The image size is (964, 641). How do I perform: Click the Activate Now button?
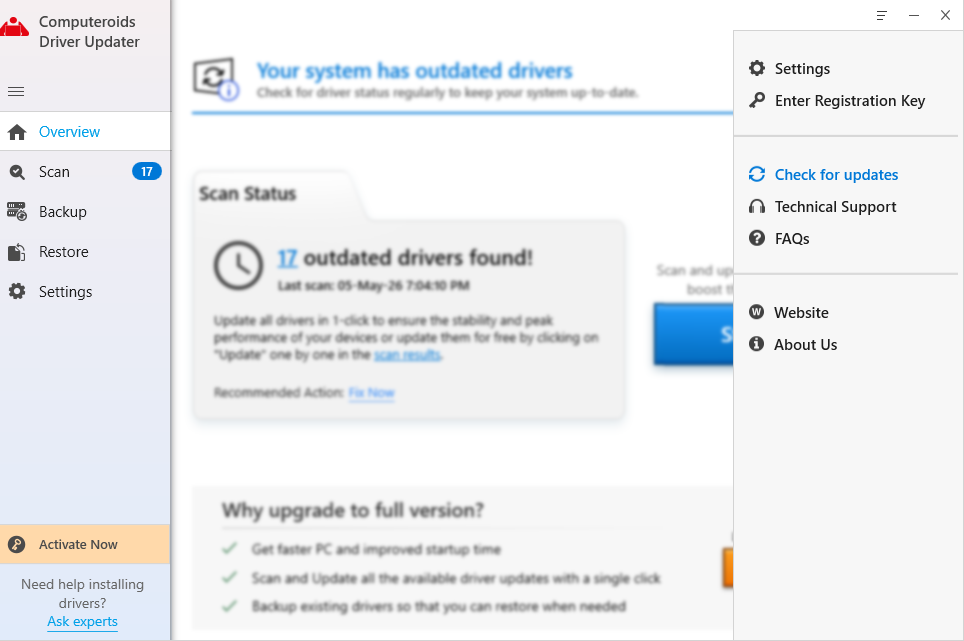85,544
